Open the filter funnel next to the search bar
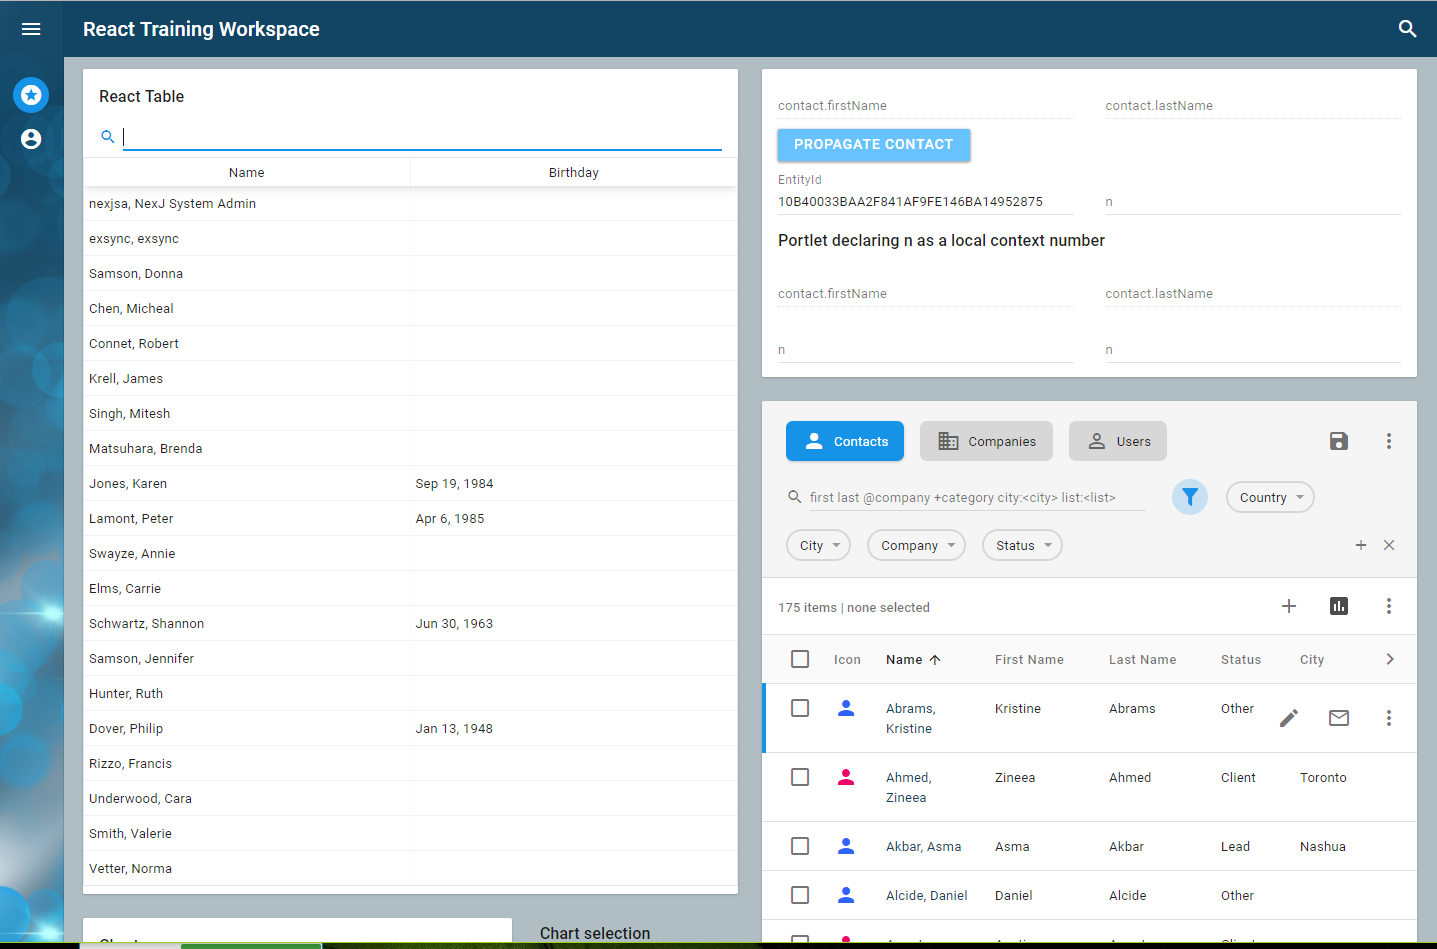Image resolution: width=1437 pixels, height=949 pixels. pyautogui.click(x=1190, y=497)
